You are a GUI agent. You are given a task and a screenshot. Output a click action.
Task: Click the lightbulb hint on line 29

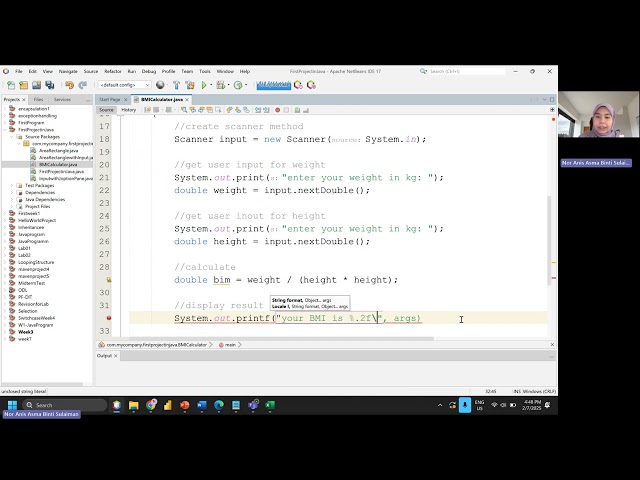(109, 280)
